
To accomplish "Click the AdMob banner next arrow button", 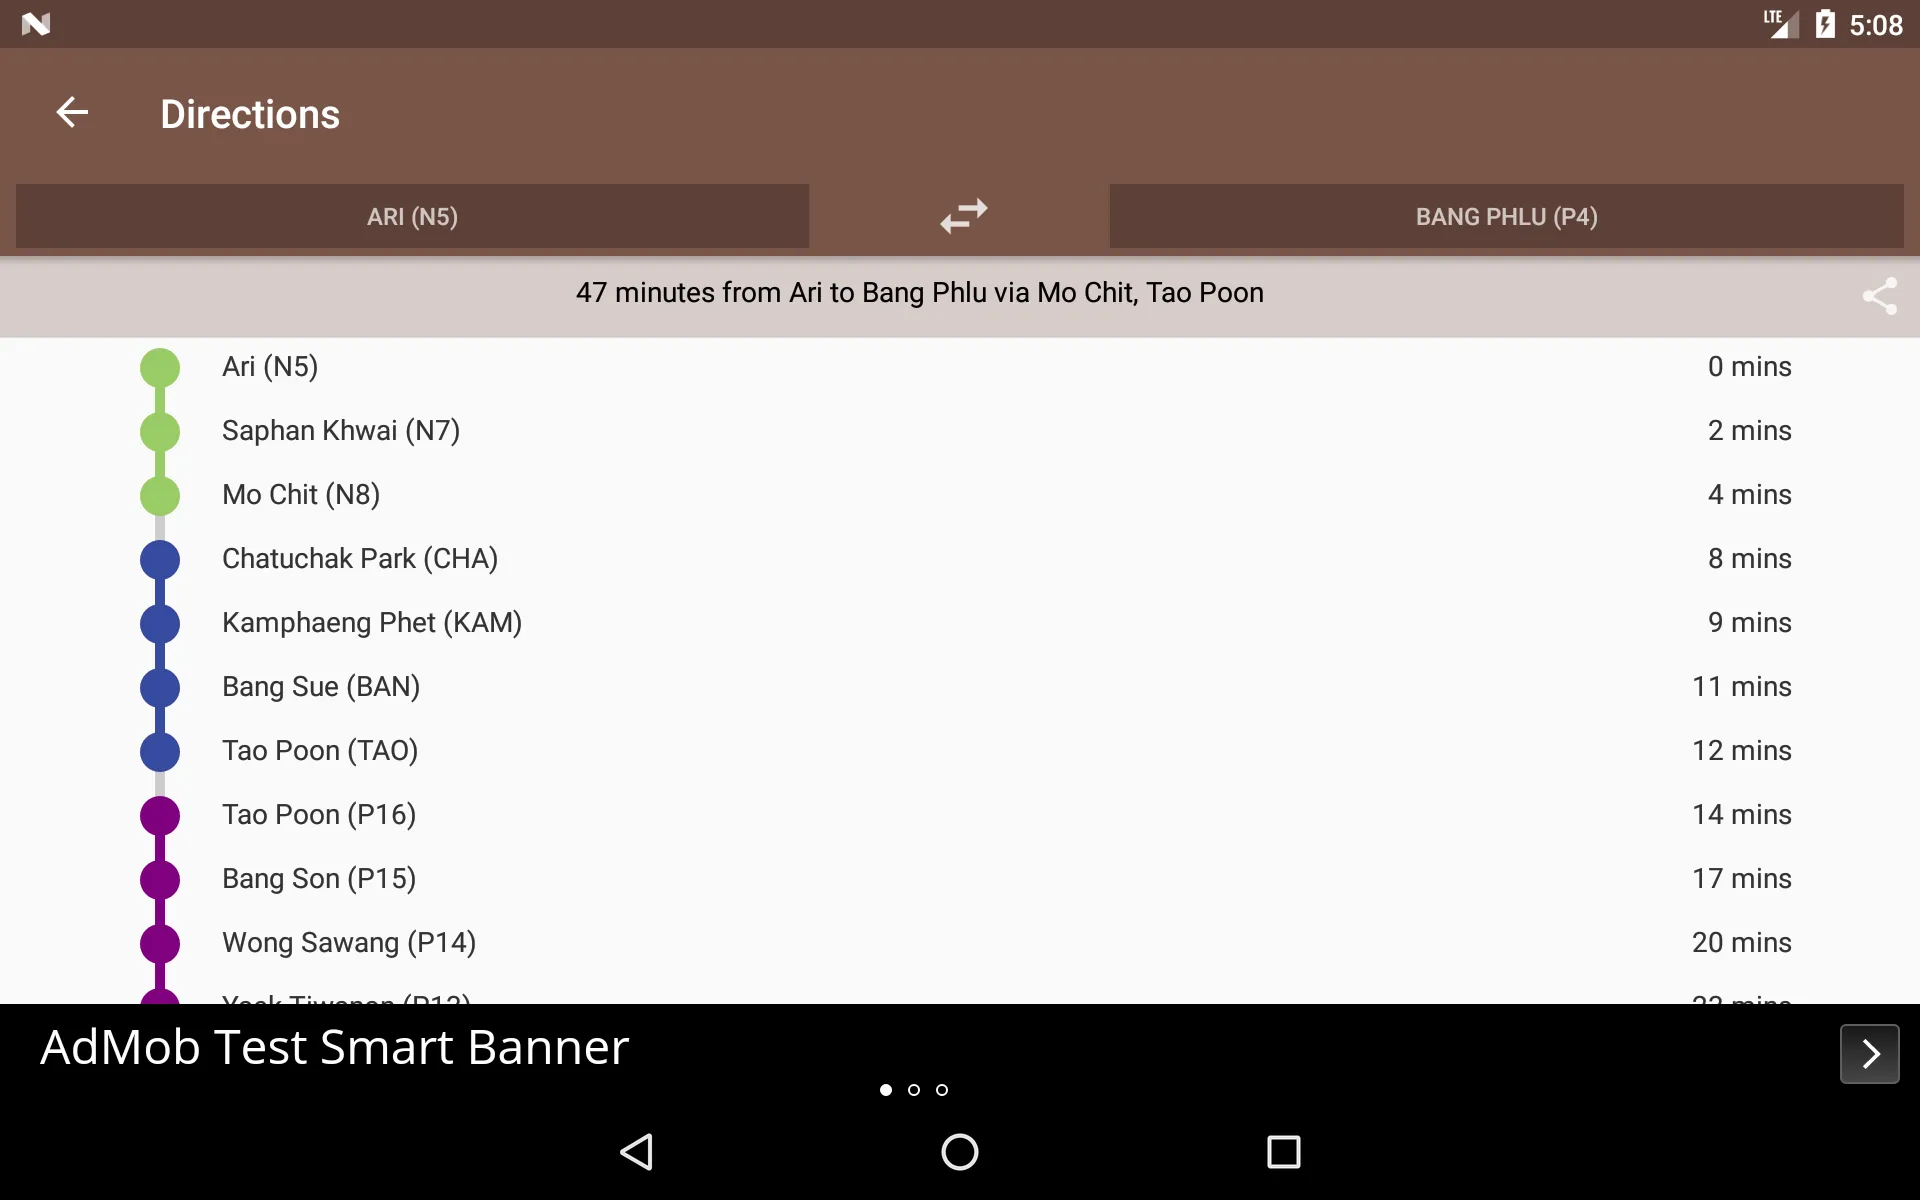I will coord(1872,1053).
